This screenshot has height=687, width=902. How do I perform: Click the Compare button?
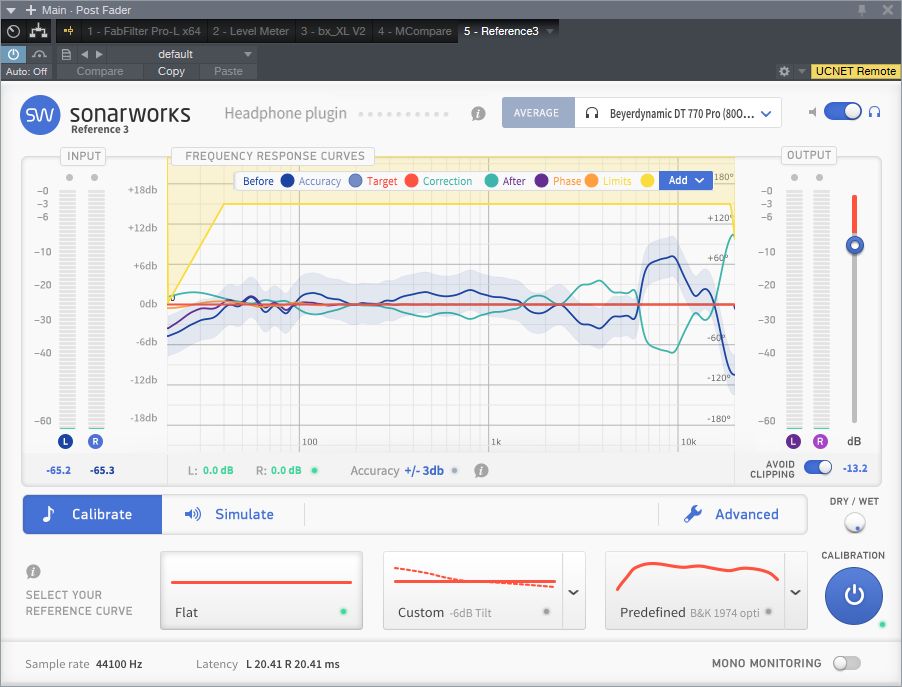click(x=100, y=71)
